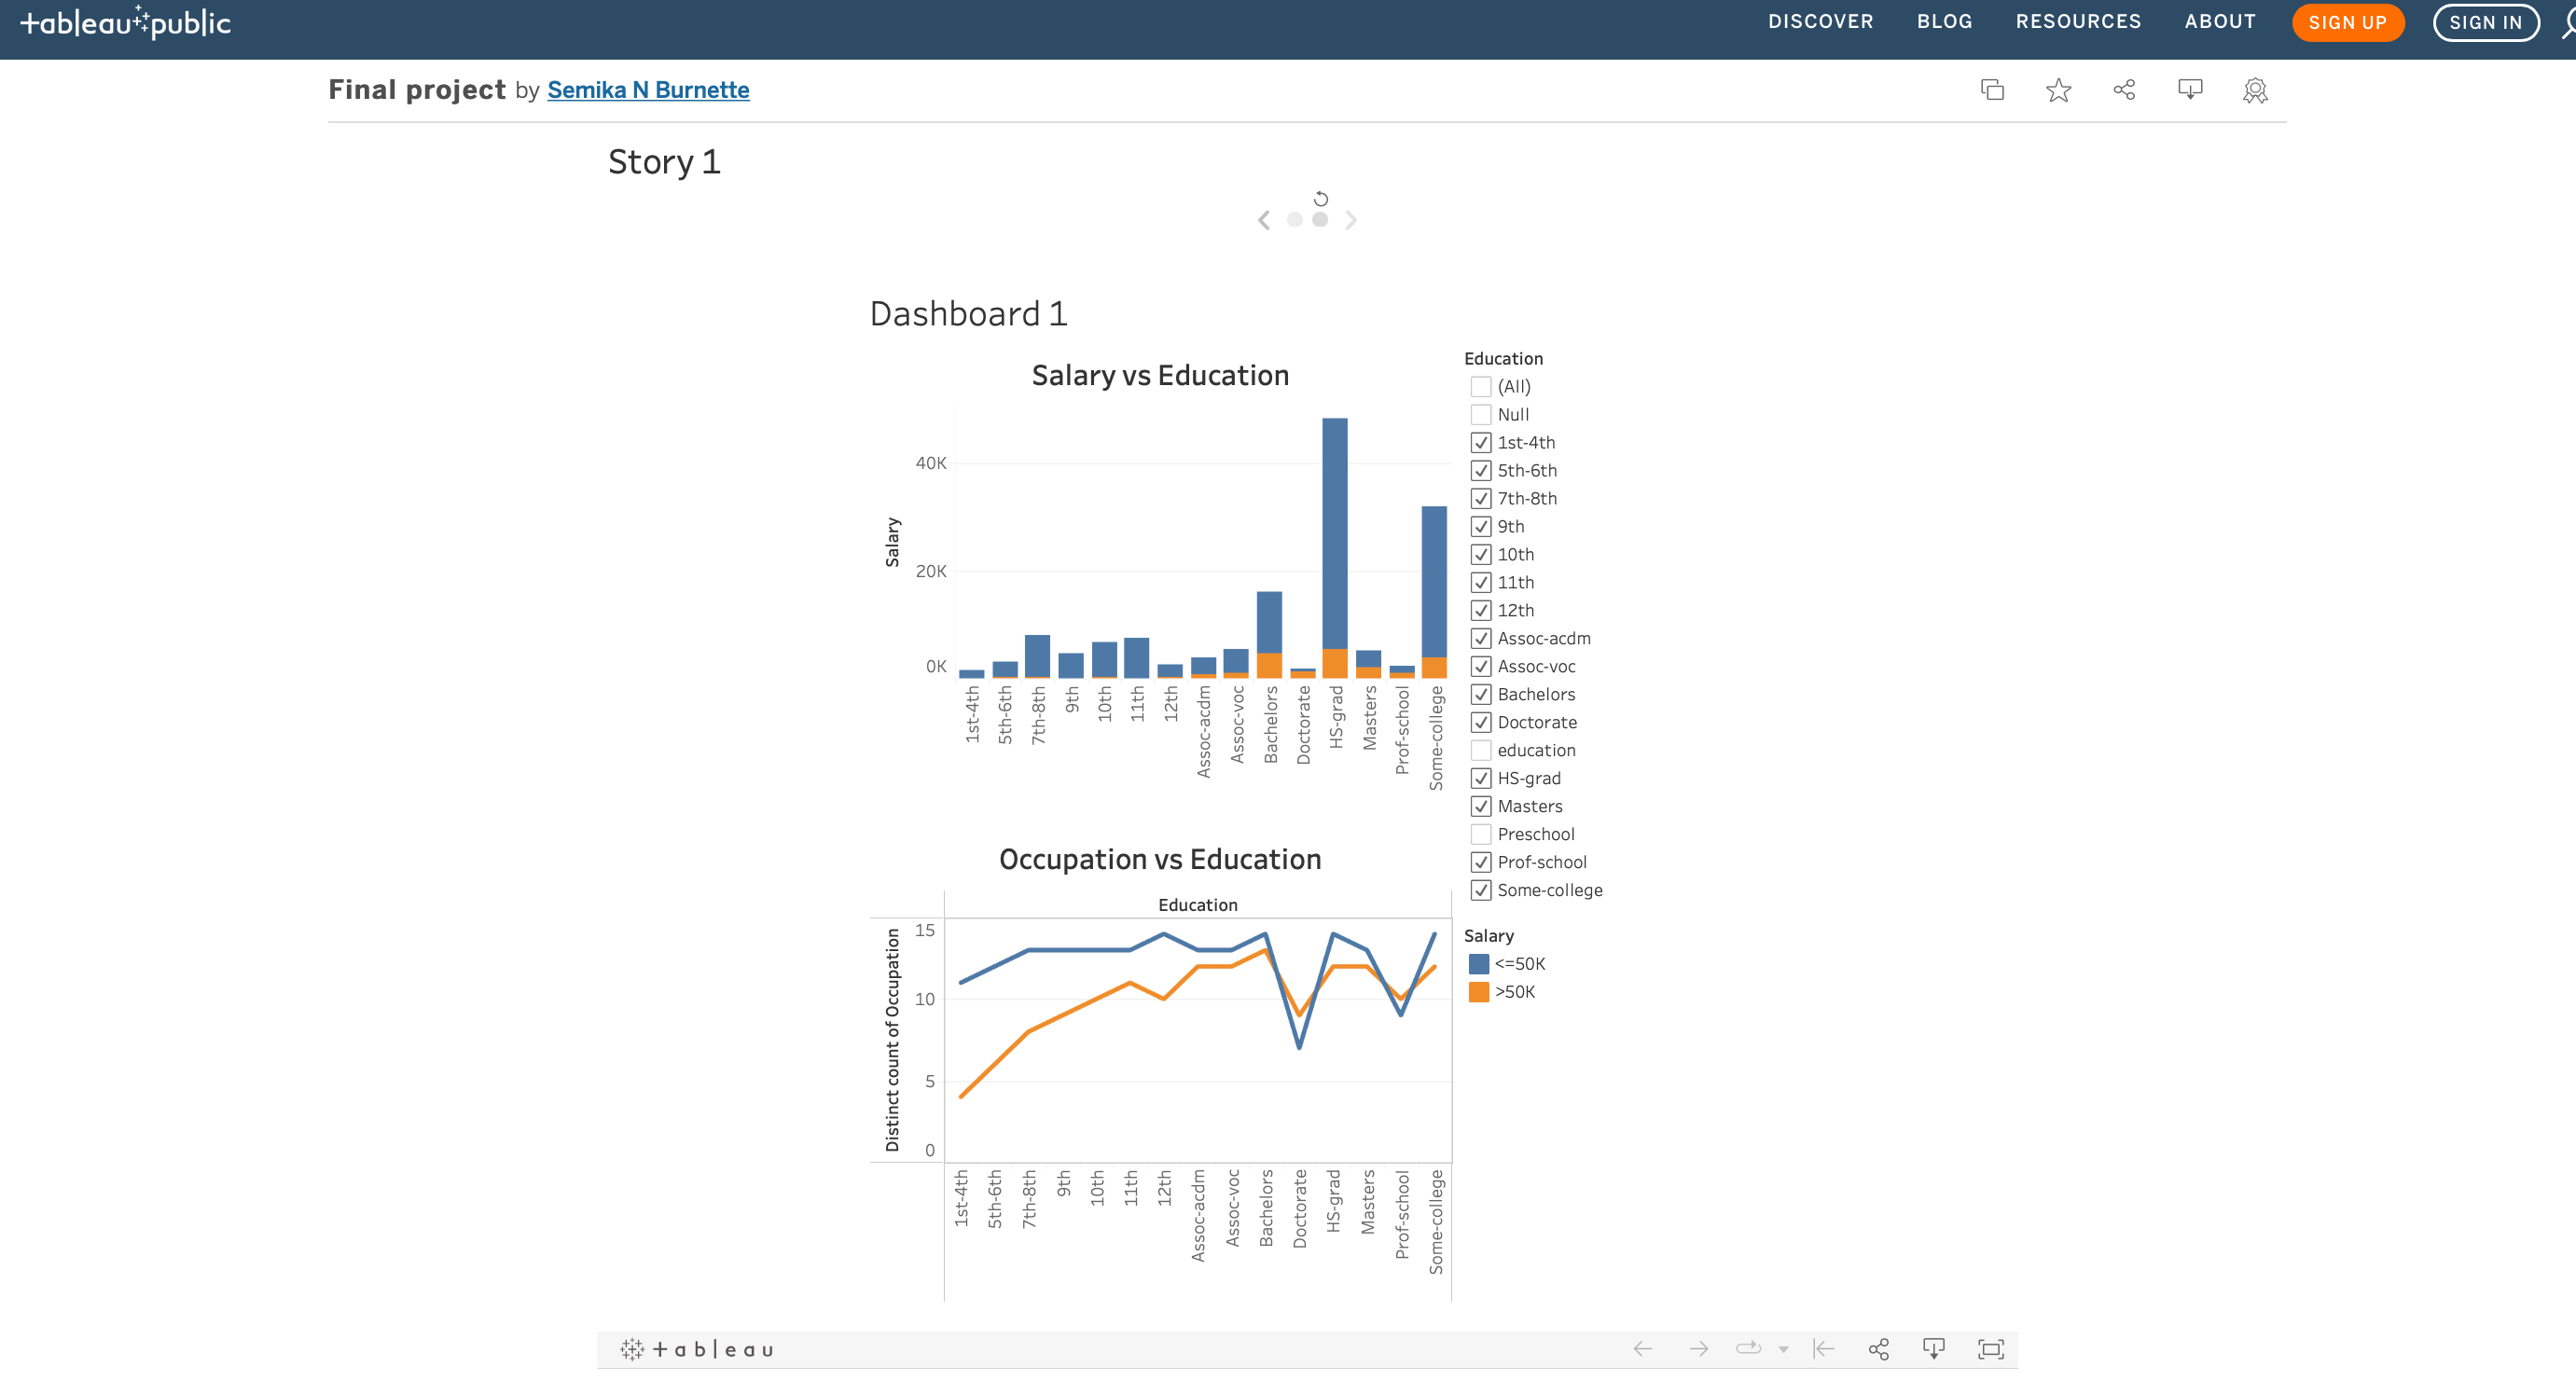Image resolution: width=2576 pixels, height=1380 pixels.
Task: Click the favorite star icon
Action: [2058, 90]
